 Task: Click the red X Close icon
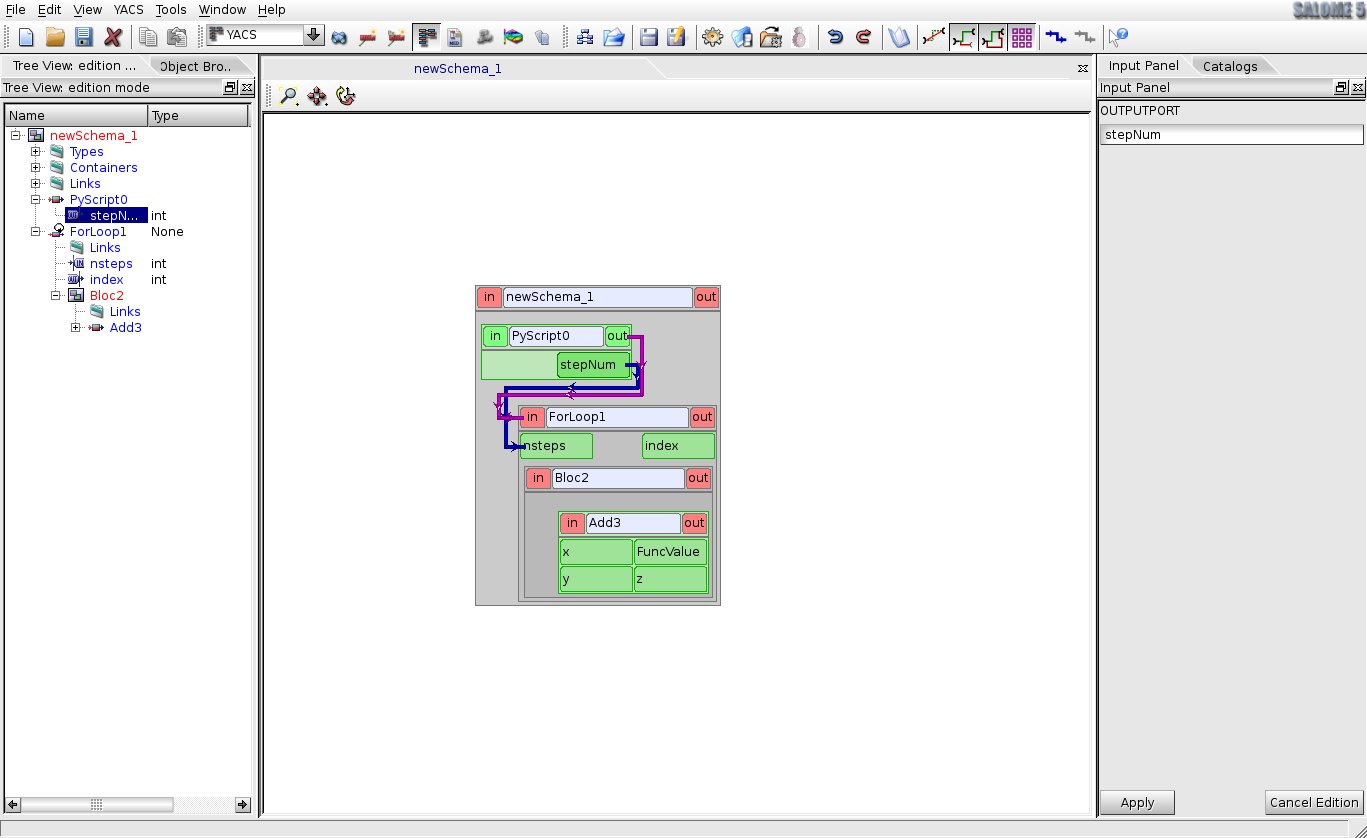click(x=113, y=37)
